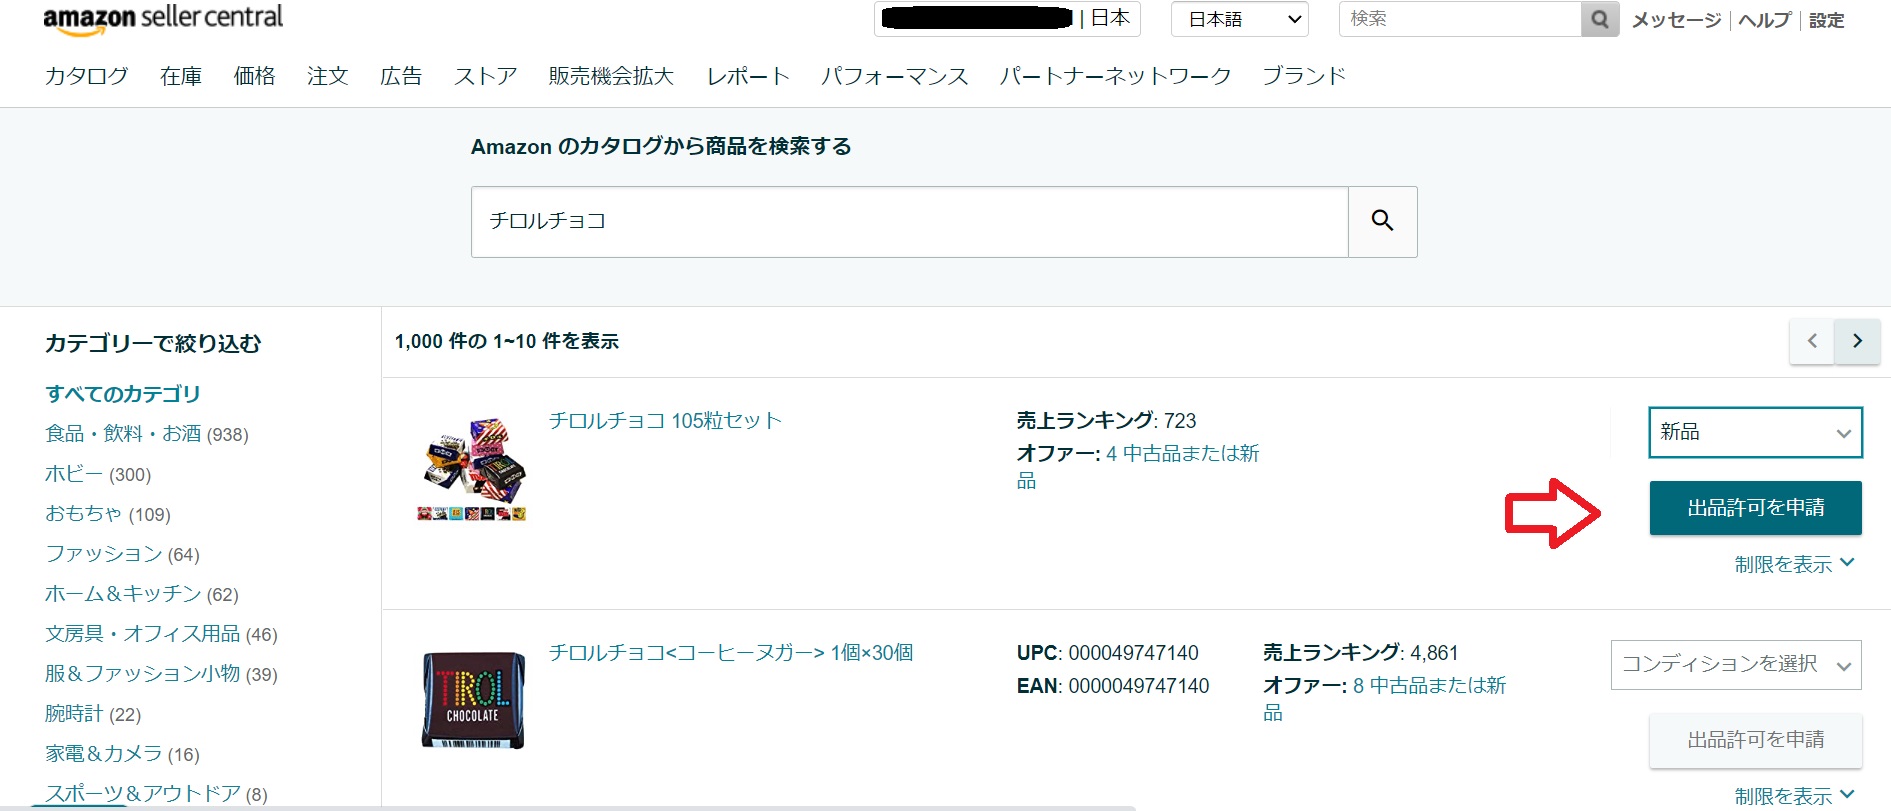This screenshot has width=1891, height=811.
Task: Open the ヘルプ link
Action: click(1765, 20)
